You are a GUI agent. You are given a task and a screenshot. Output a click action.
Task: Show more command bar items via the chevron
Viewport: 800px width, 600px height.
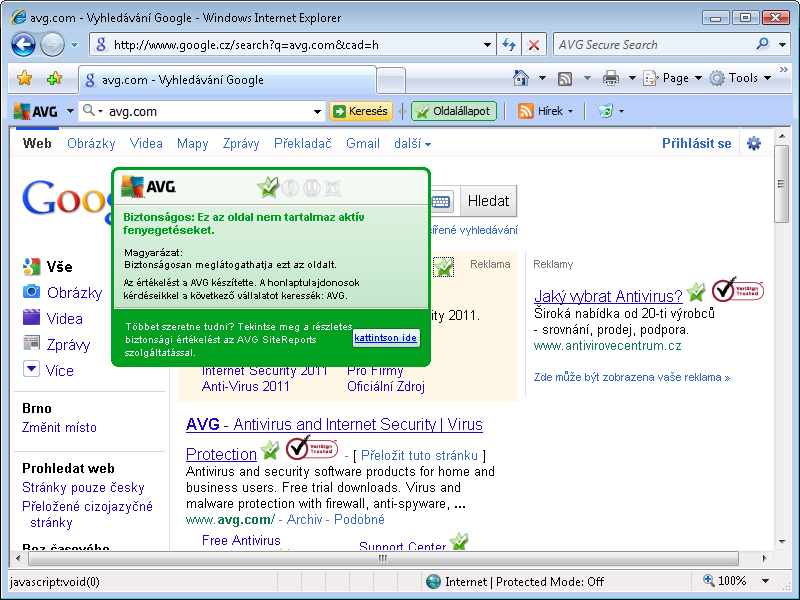[784, 69]
